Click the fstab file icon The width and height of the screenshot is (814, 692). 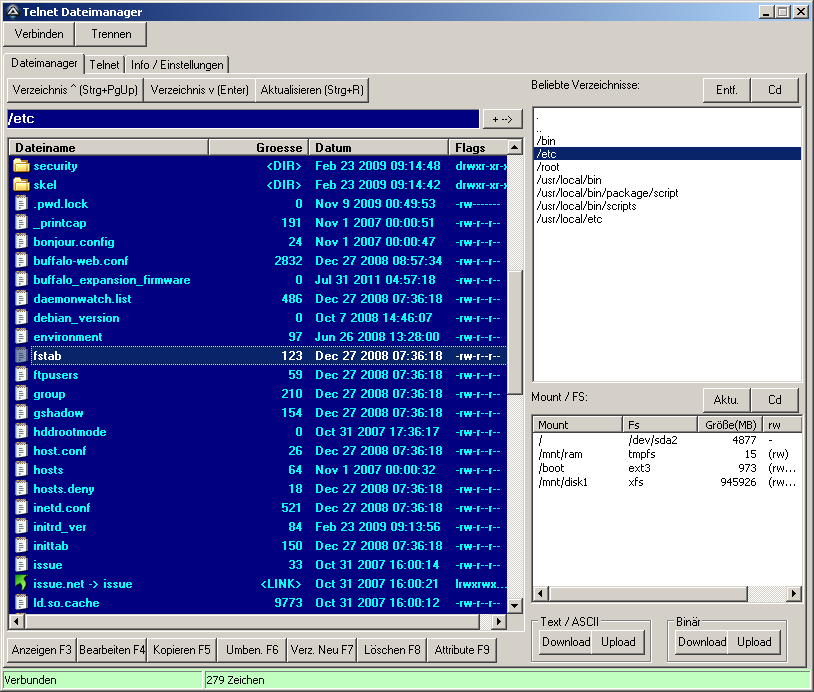pyautogui.click(x=21, y=356)
